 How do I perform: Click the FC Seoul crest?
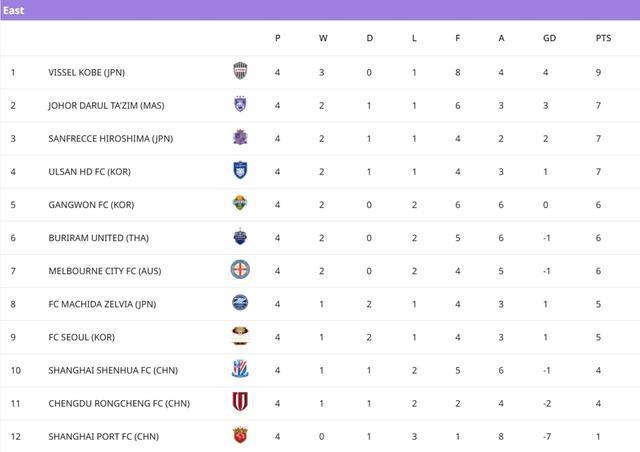[240, 336]
